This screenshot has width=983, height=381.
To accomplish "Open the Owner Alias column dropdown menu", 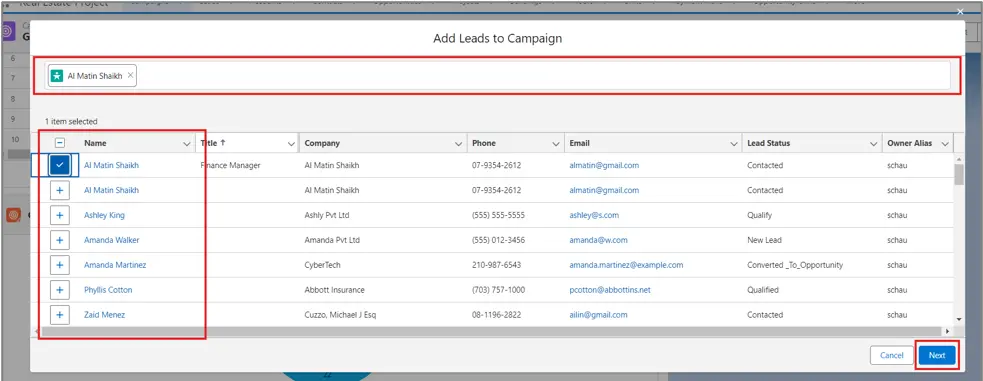I will pos(945,144).
